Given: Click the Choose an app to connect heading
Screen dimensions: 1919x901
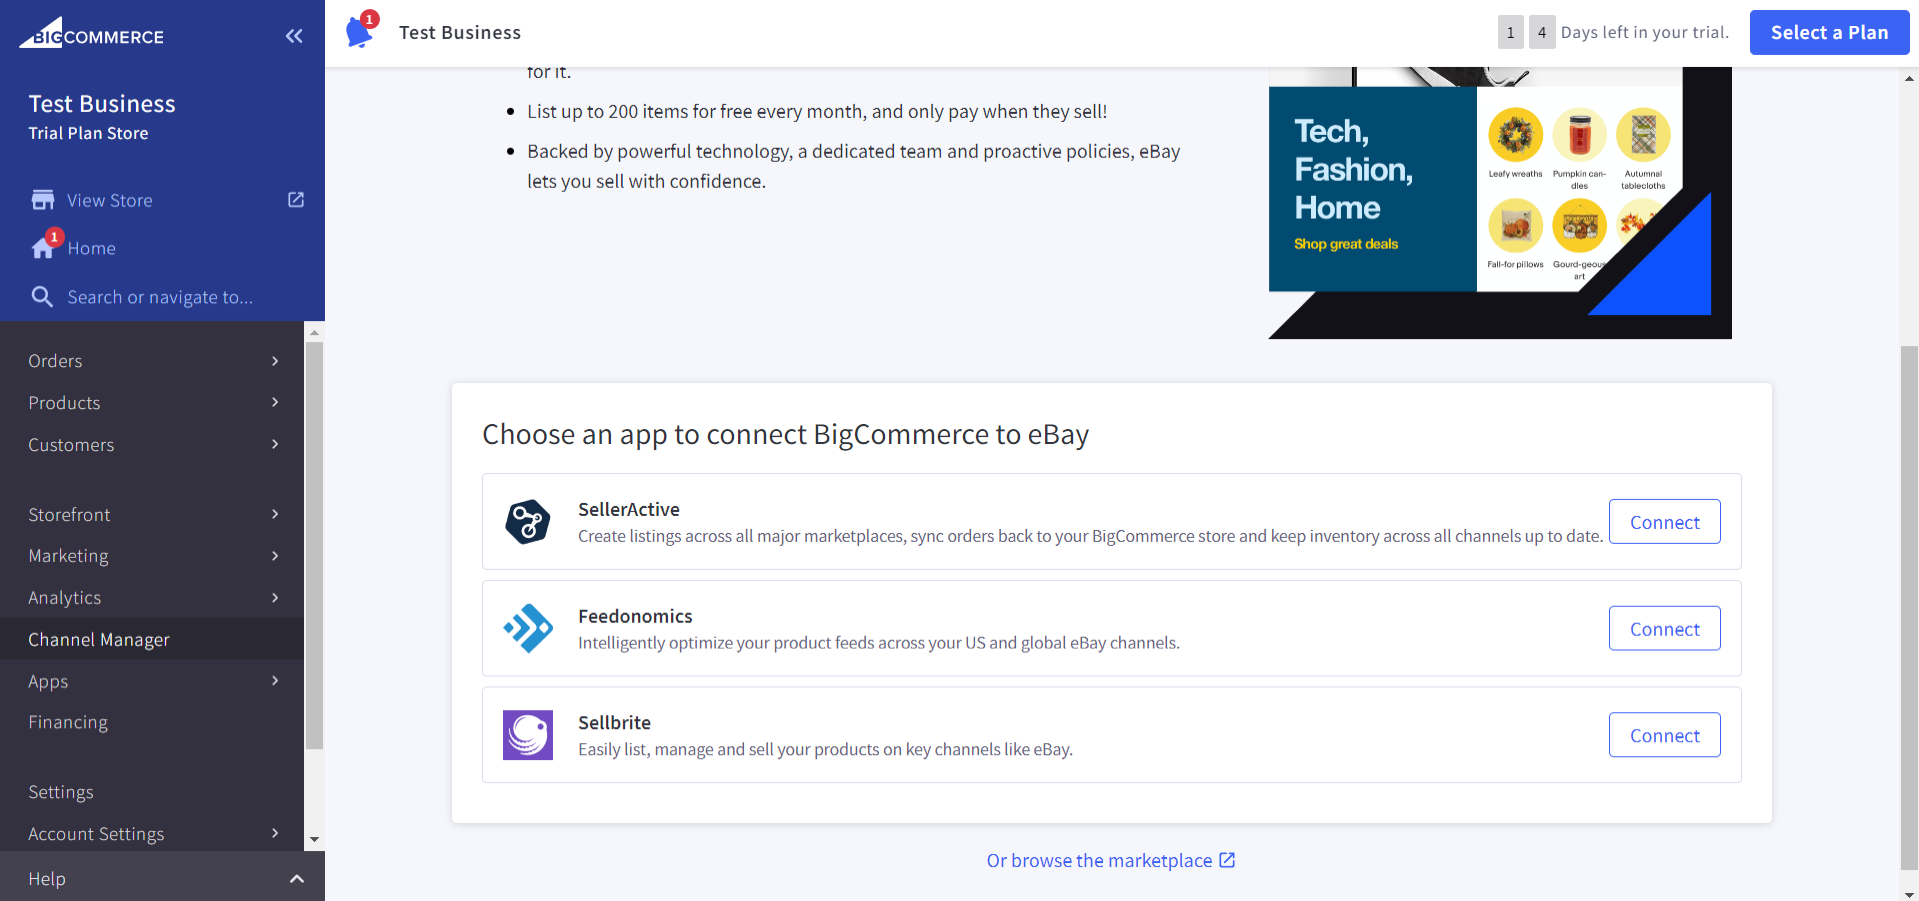Looking at the screenshot, I should point(785,434).
